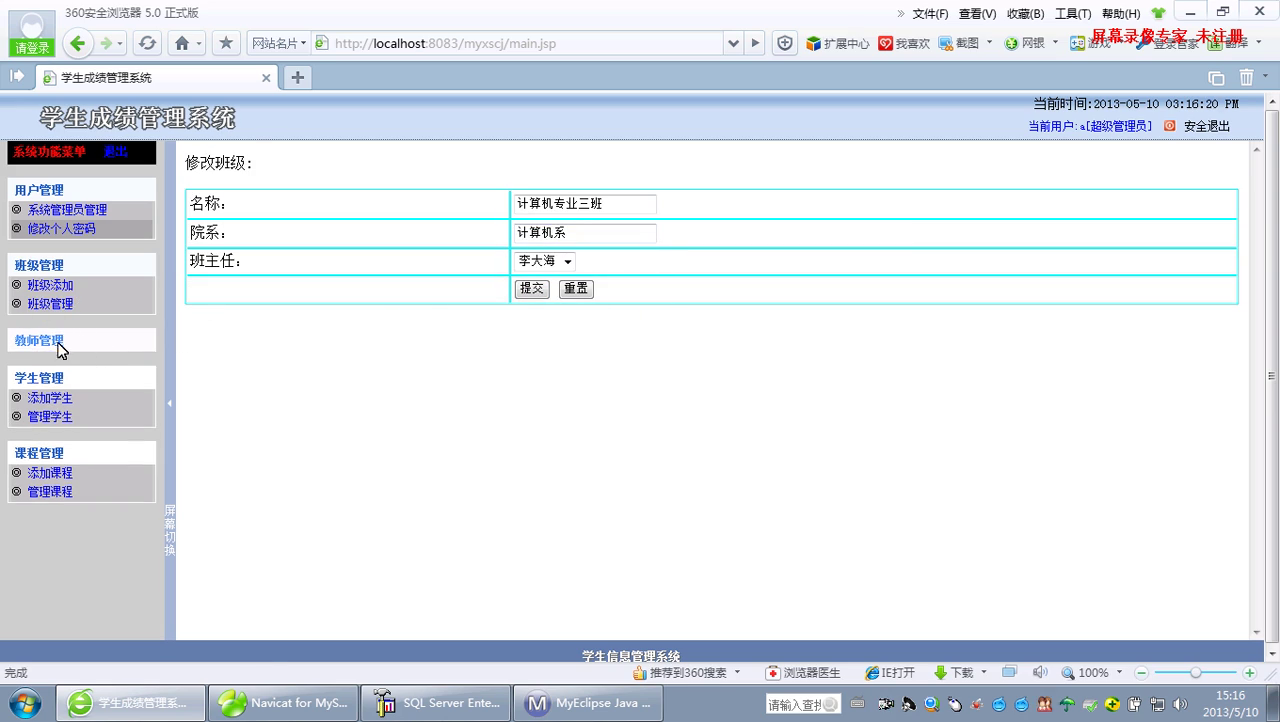Open 班级管理 link in sidebar
The image size is (1280, 722).
pos(50,304)
